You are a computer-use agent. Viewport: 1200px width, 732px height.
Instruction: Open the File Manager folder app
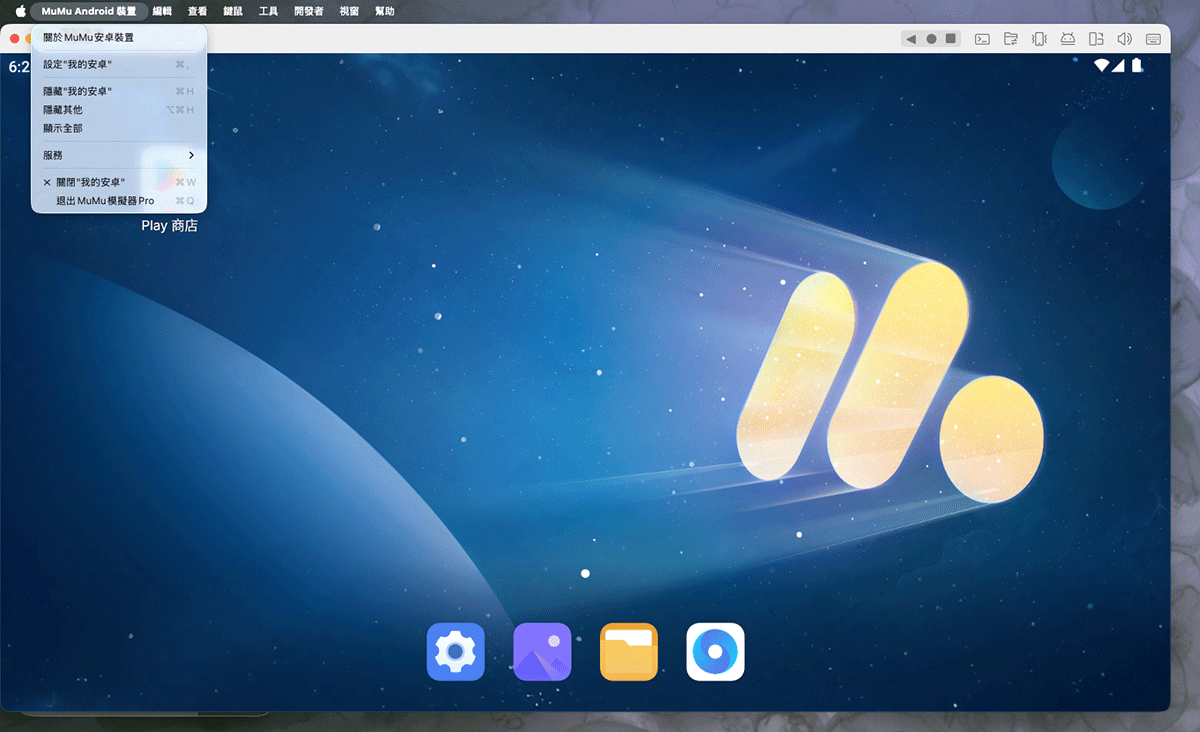pos(629,652)
